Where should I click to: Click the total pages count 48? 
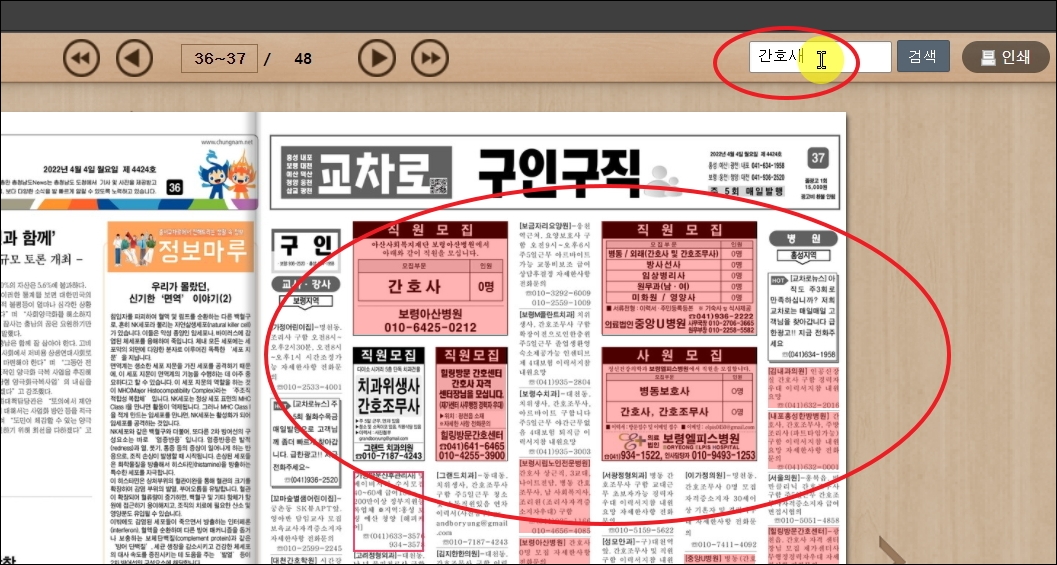tap(303, 59)
